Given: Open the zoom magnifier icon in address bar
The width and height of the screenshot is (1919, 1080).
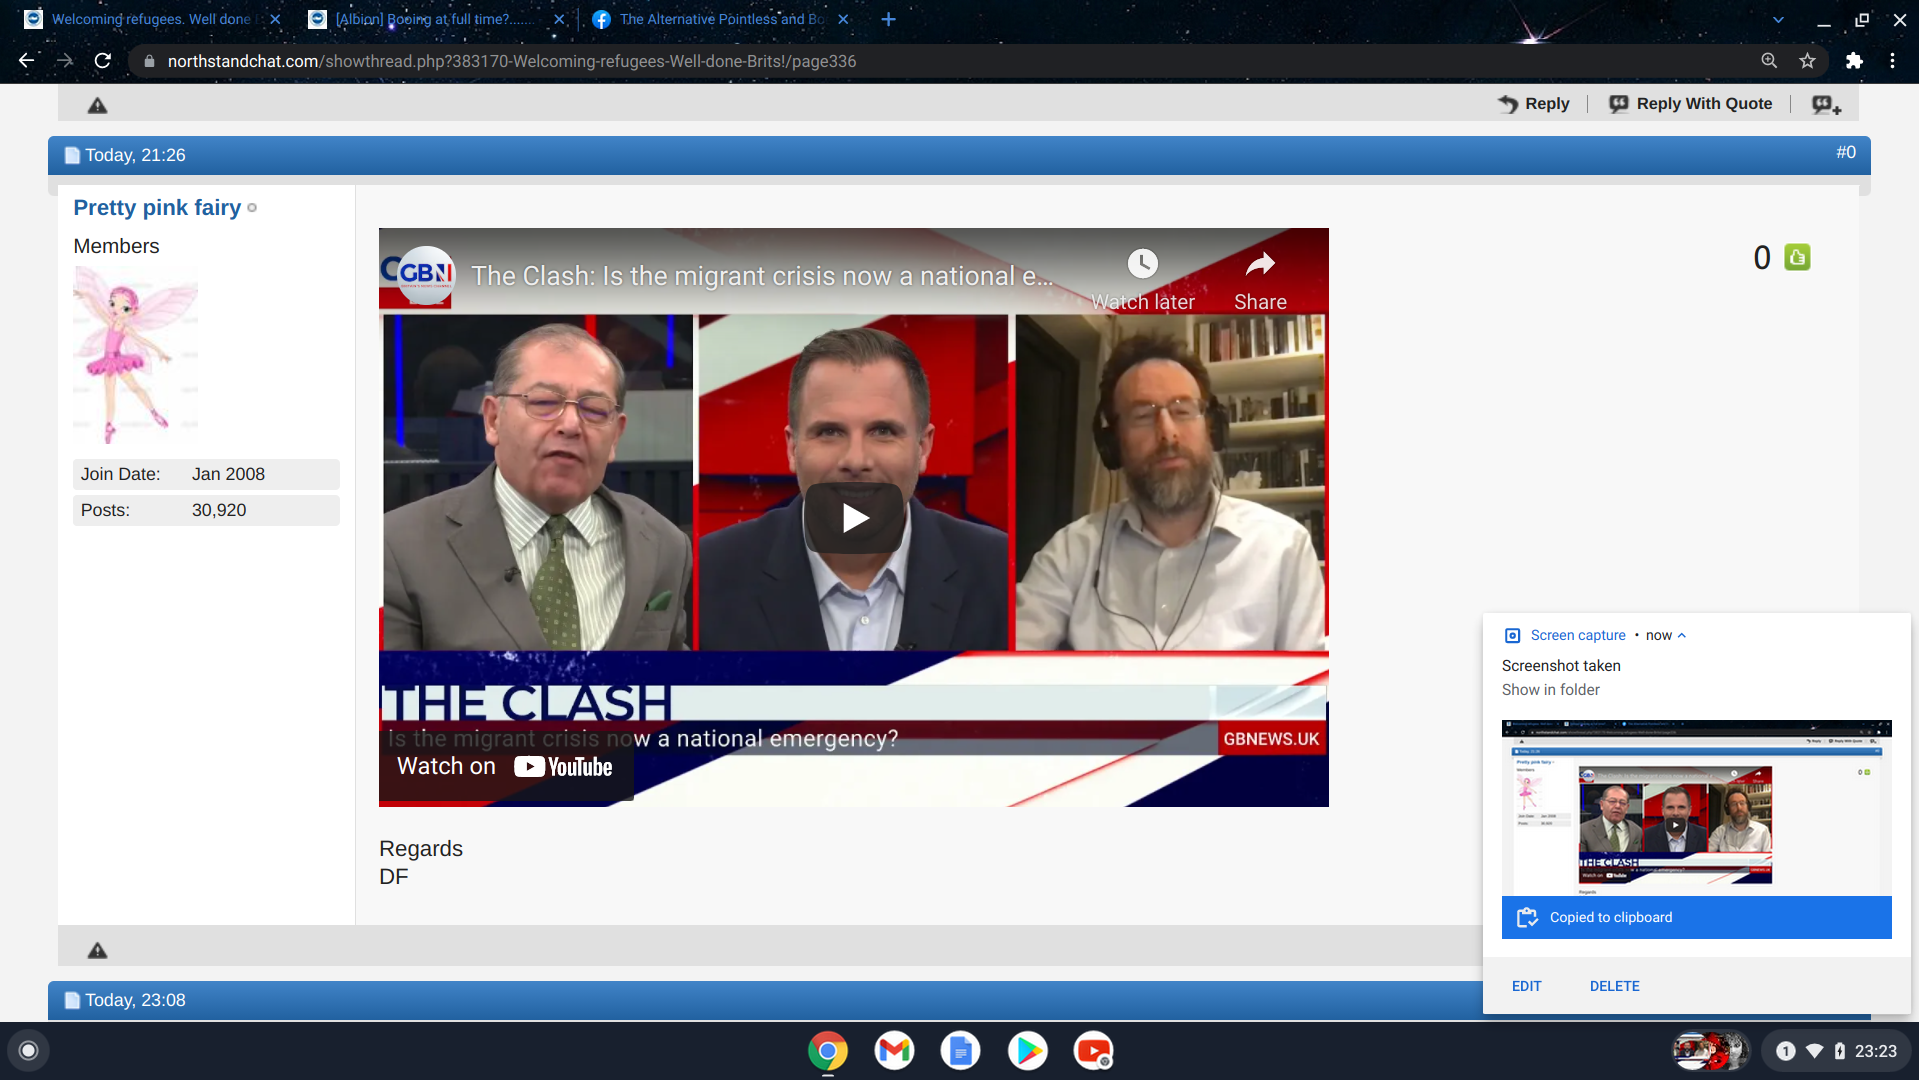Looking at the screenshot, I should (x=1769, y=61).
